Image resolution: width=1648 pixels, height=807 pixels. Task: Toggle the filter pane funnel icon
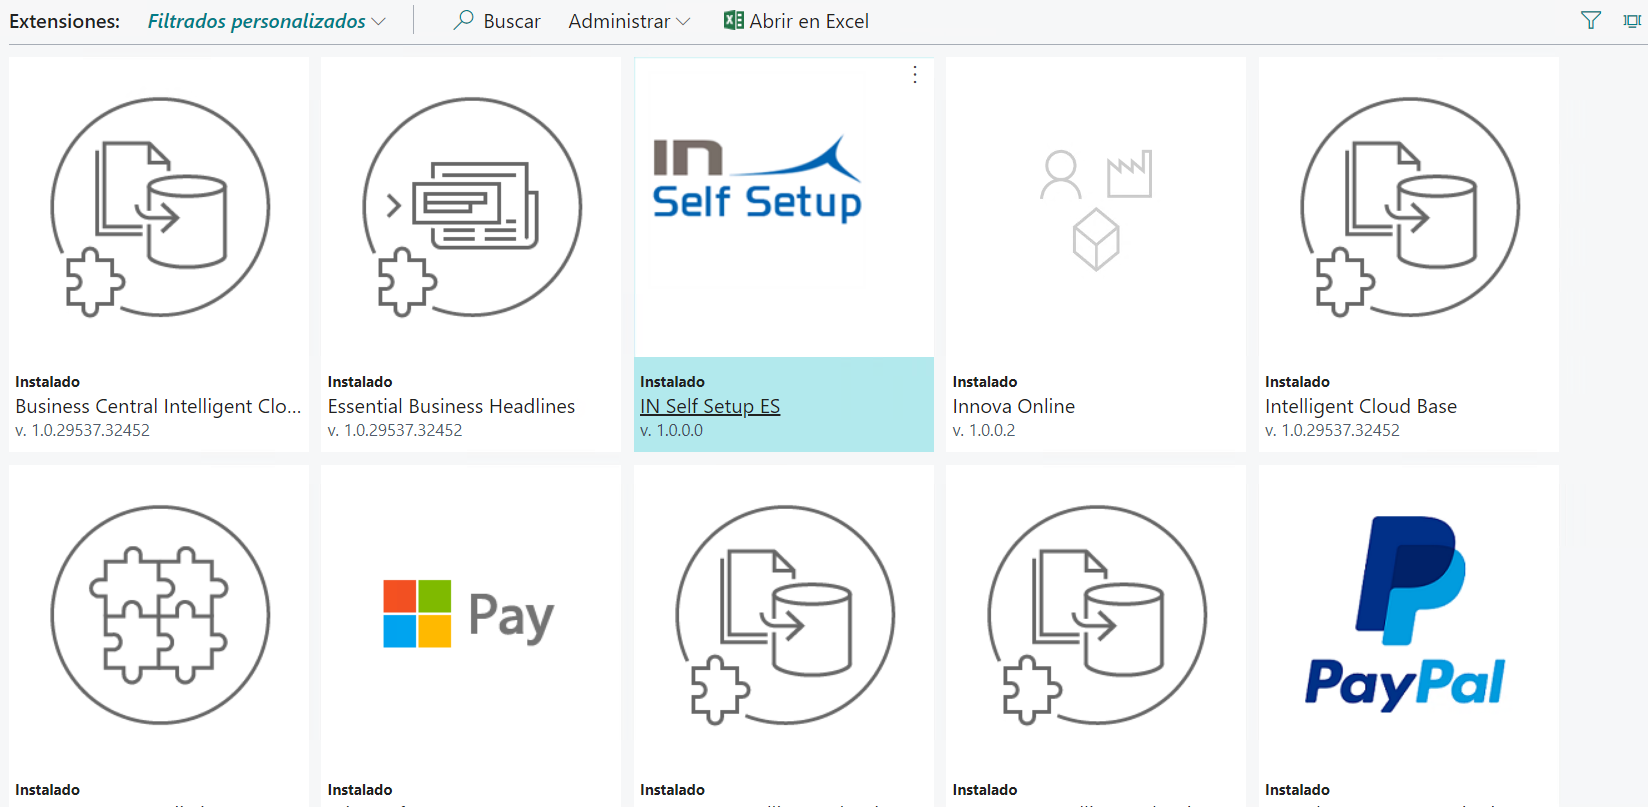coord(1591,20)
